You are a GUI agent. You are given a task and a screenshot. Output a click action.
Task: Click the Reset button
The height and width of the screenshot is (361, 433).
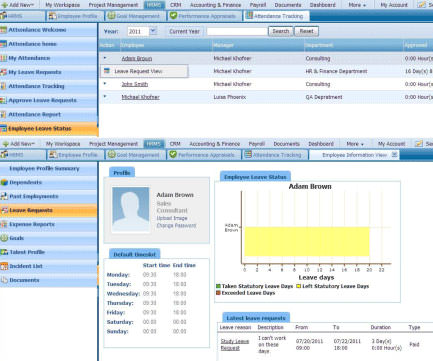pyautogui.click(x=306, y=31)
